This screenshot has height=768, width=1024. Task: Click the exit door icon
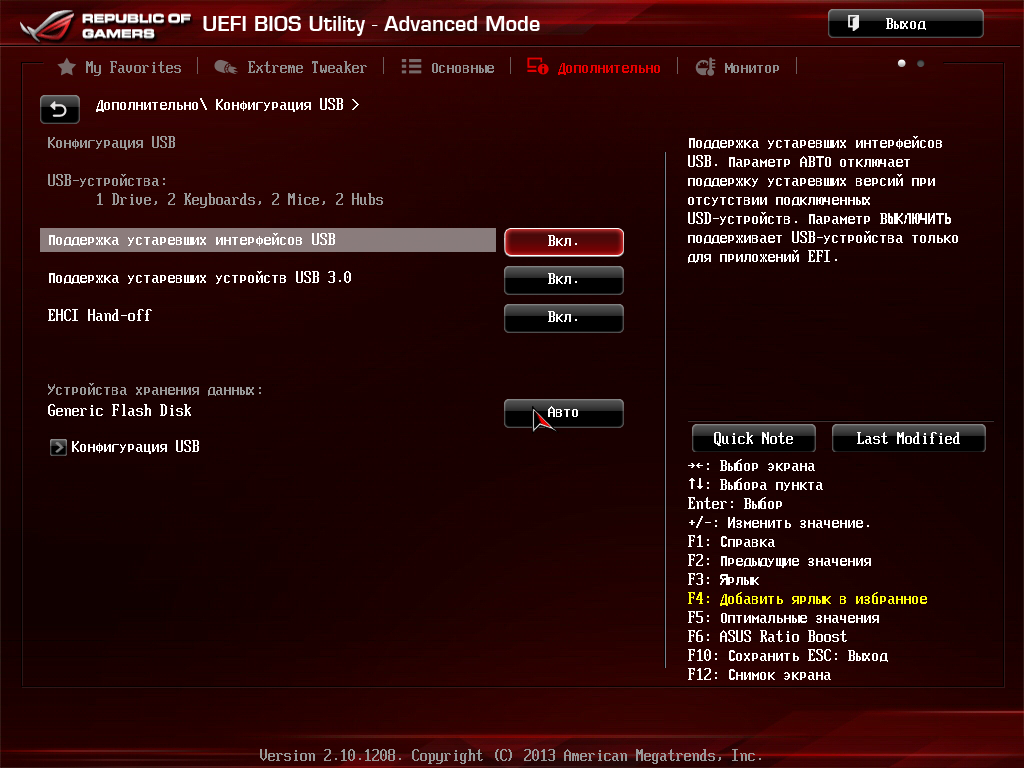854,23
